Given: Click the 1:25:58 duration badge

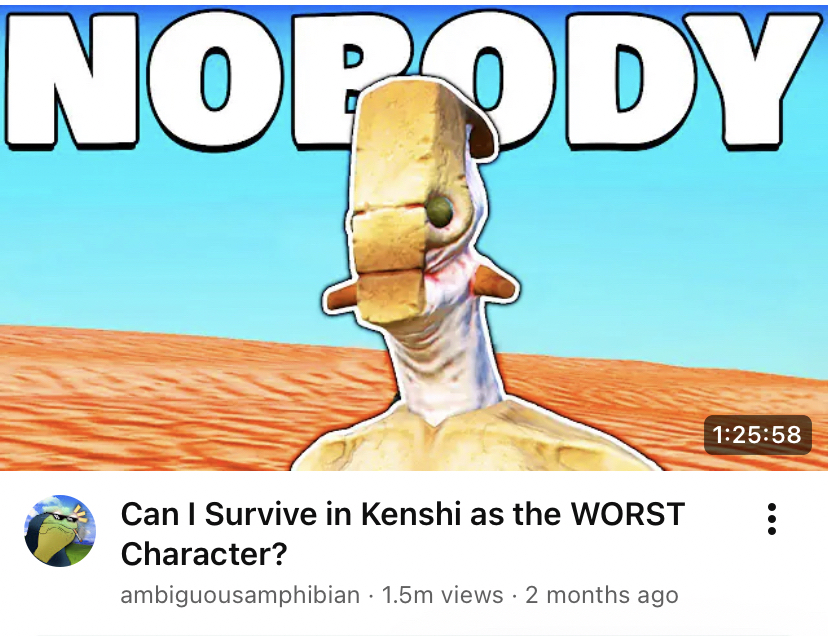Looking at the screenshot, I should (757, 434).
